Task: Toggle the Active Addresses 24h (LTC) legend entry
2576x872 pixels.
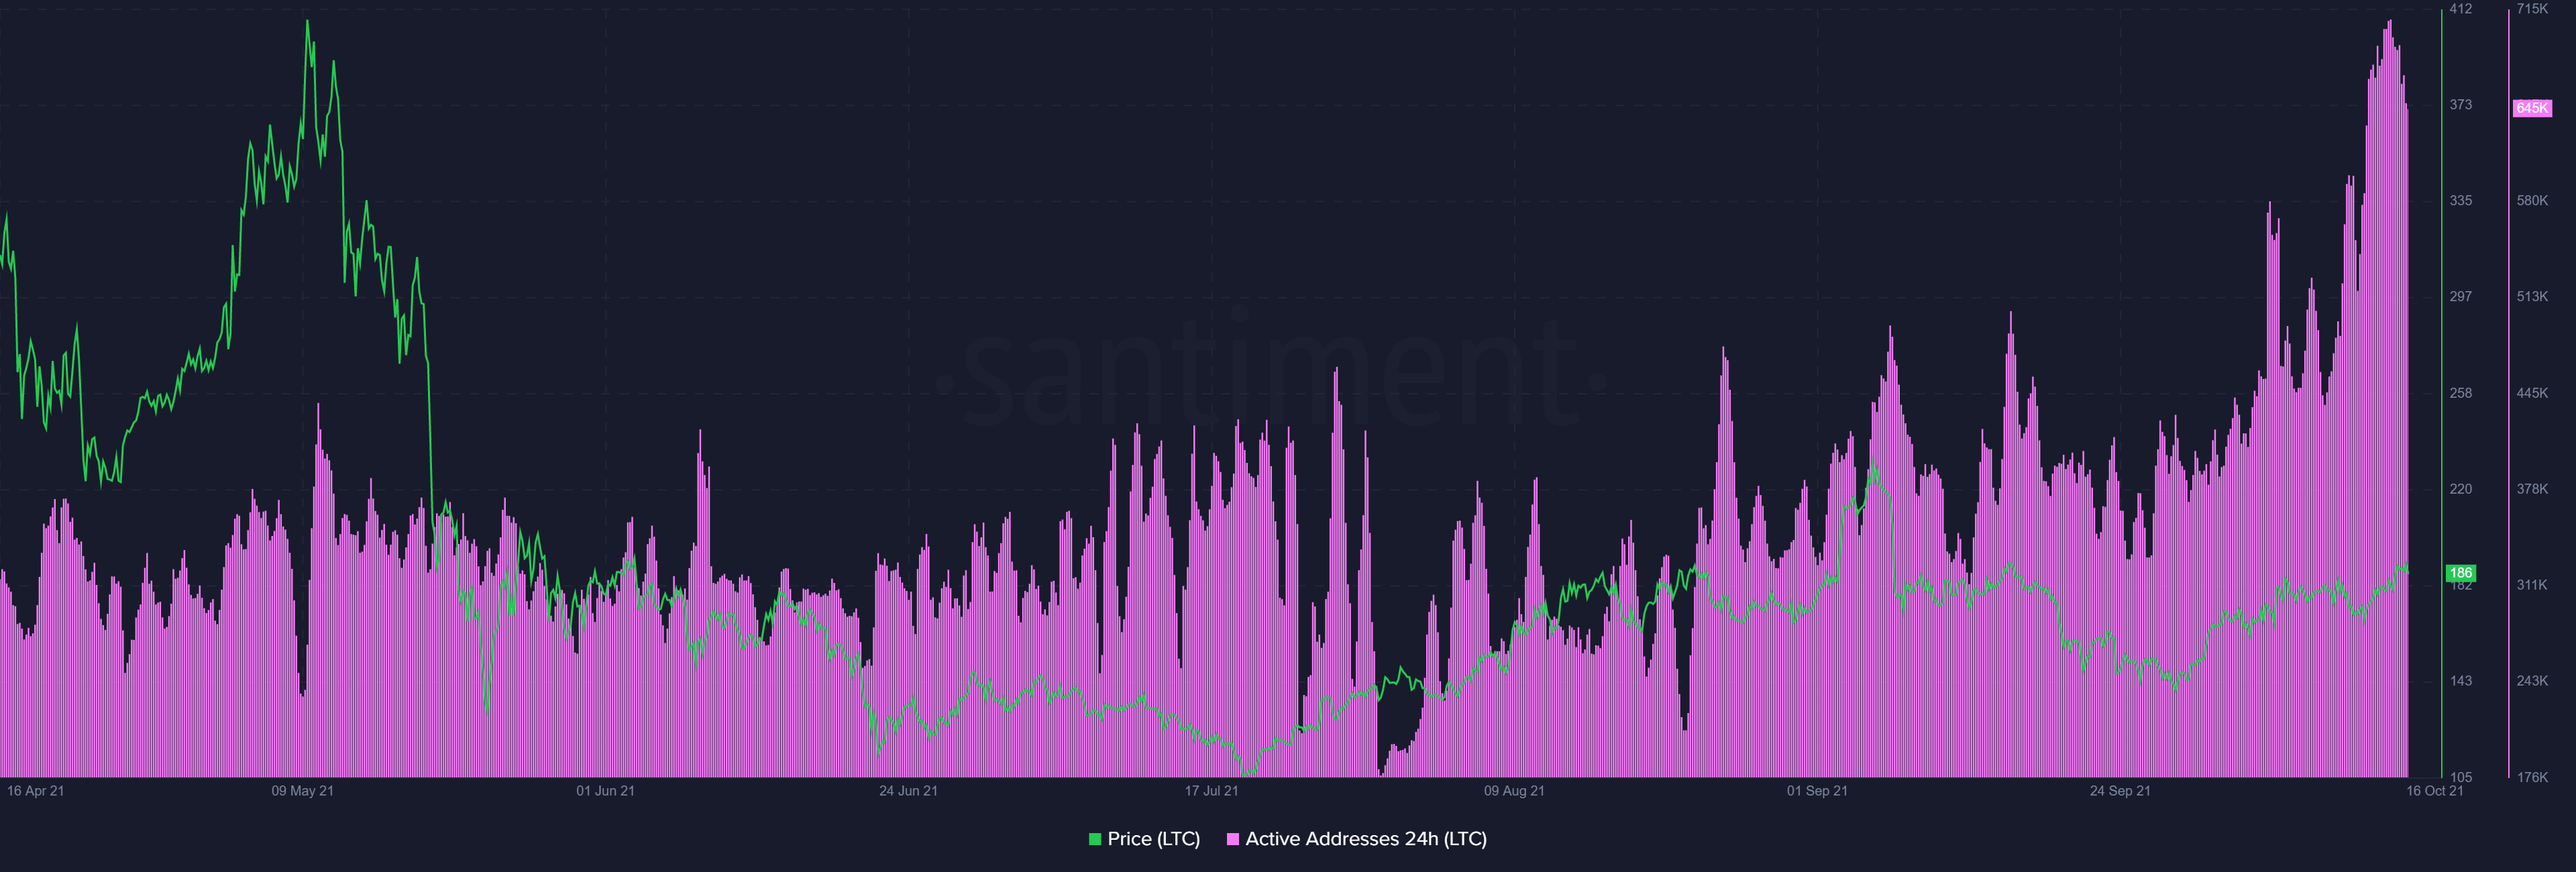Action: pyautogui.click(x=1356, y=839)
